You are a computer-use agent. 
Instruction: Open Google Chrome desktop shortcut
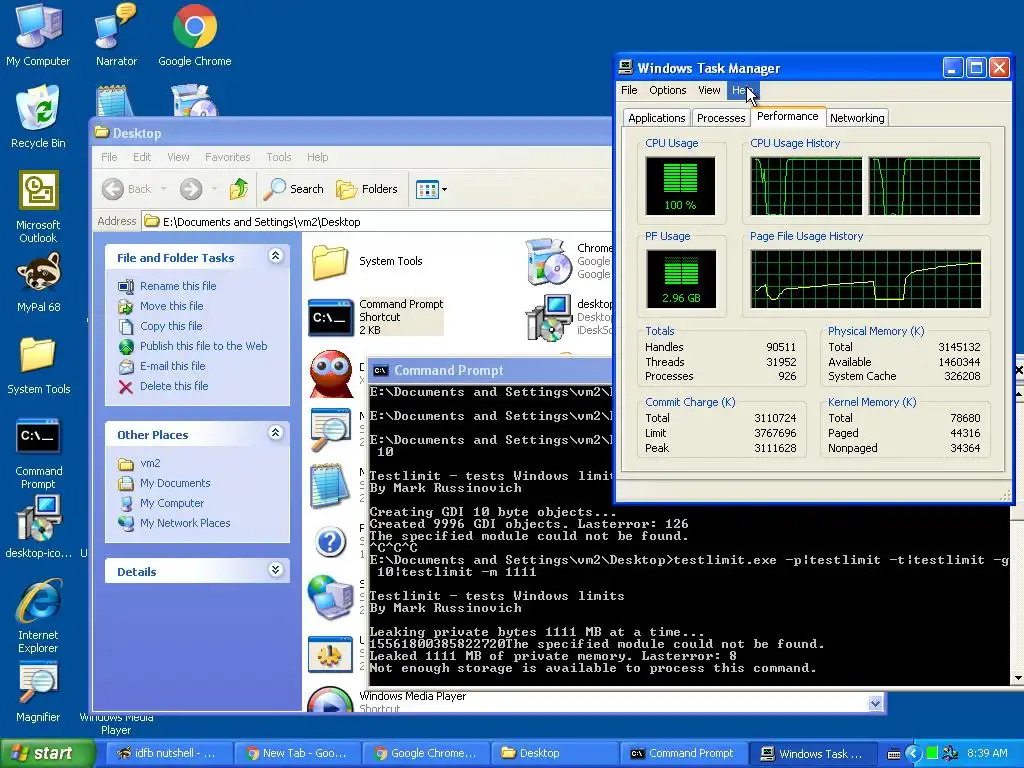(x=195, y=34)
